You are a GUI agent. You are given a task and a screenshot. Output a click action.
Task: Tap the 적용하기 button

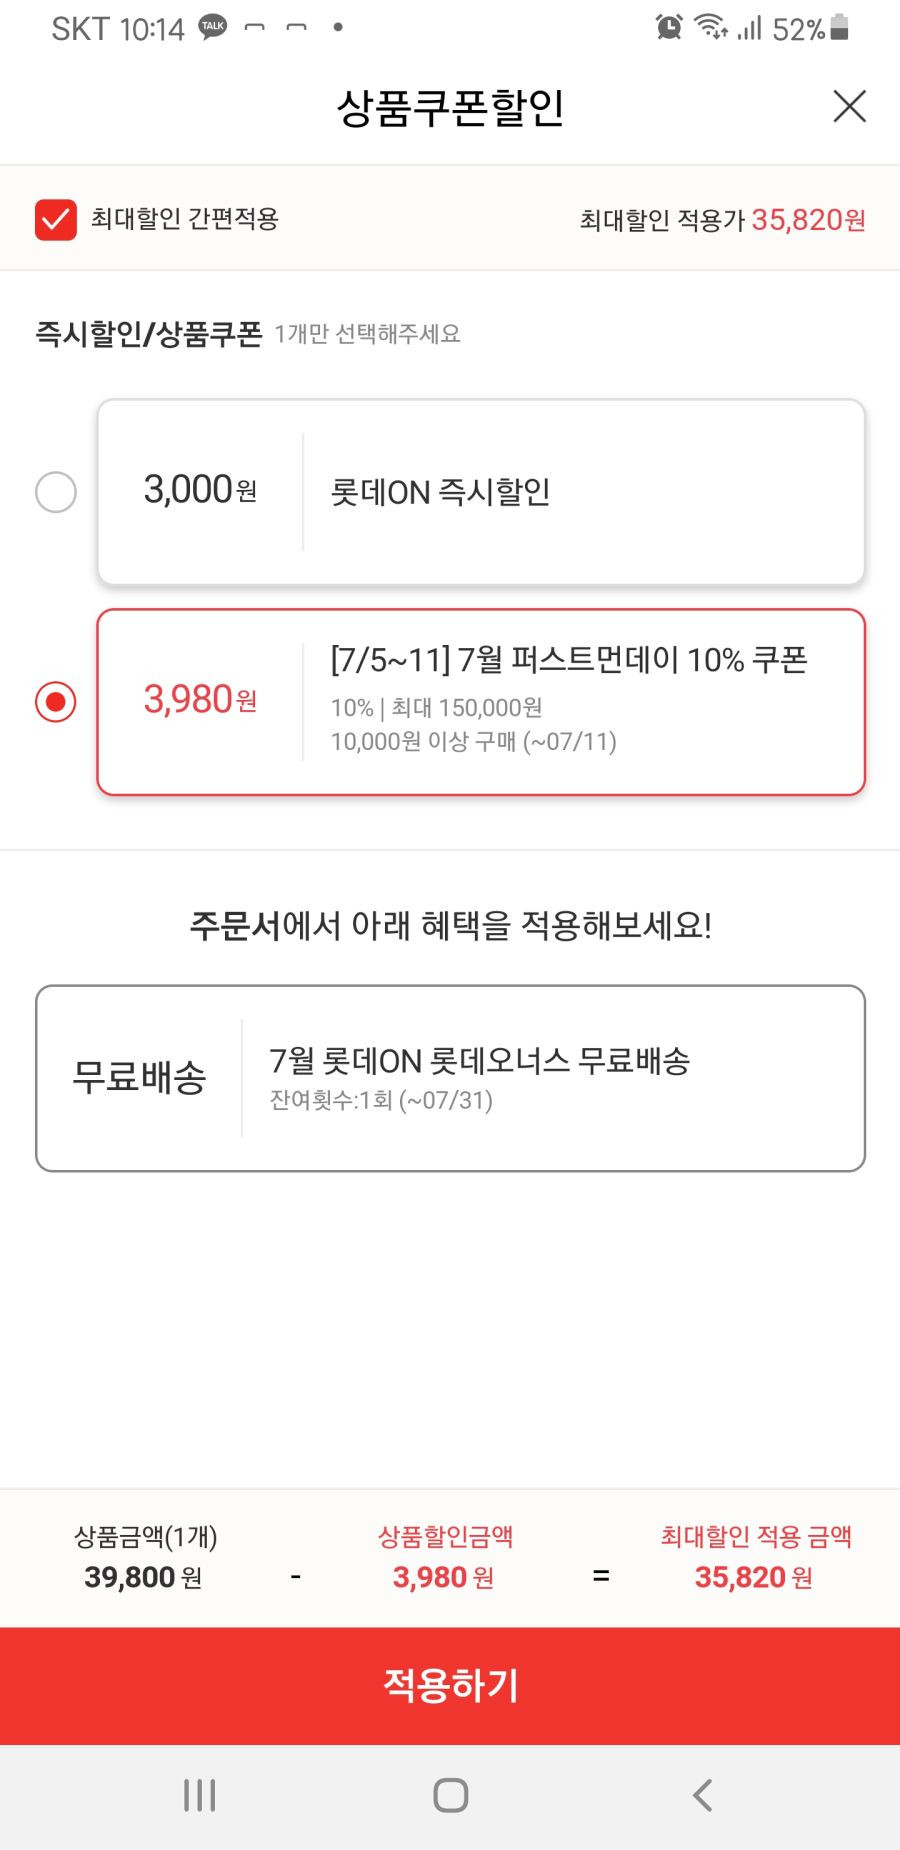(x=450, y=1686)
